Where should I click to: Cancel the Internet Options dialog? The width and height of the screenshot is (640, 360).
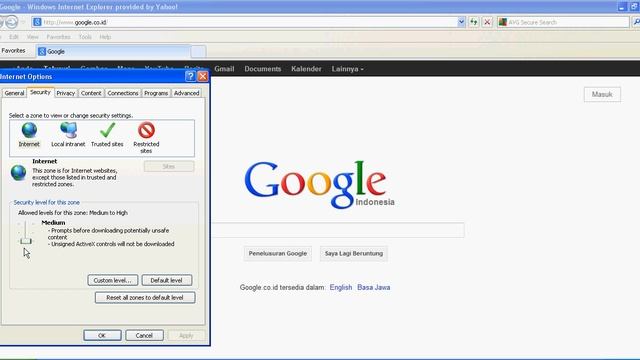144,336
